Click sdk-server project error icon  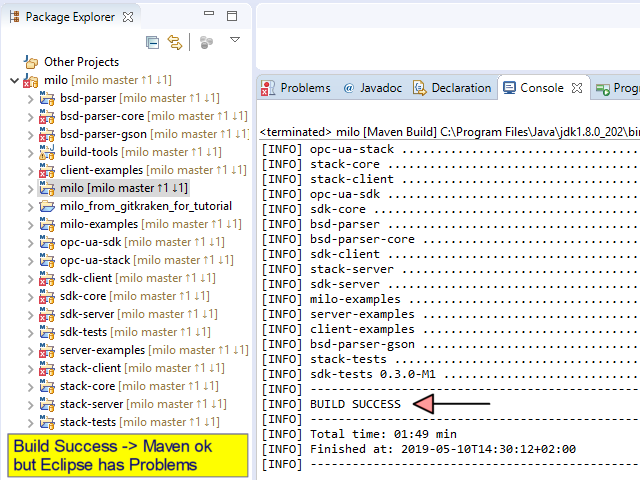tap(47, 314)
